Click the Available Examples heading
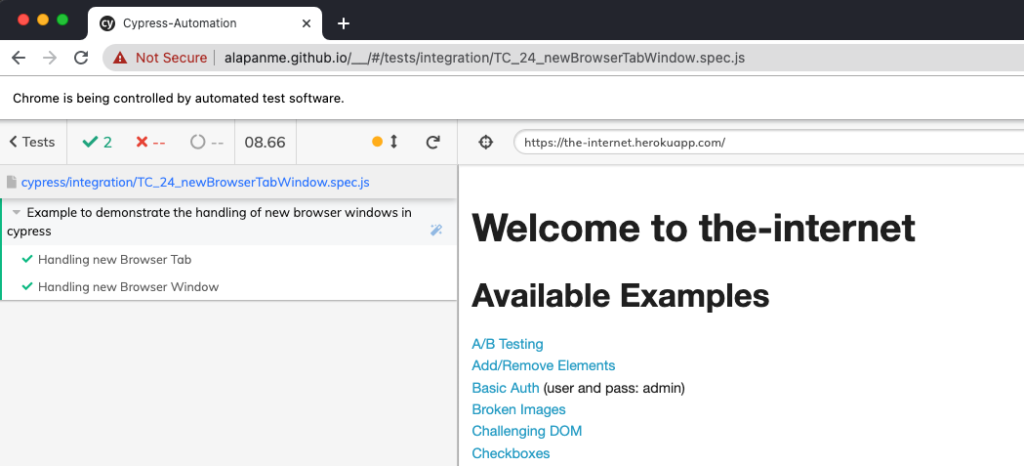The height and width of the screenshot is (466, 1024). point(620,296)
